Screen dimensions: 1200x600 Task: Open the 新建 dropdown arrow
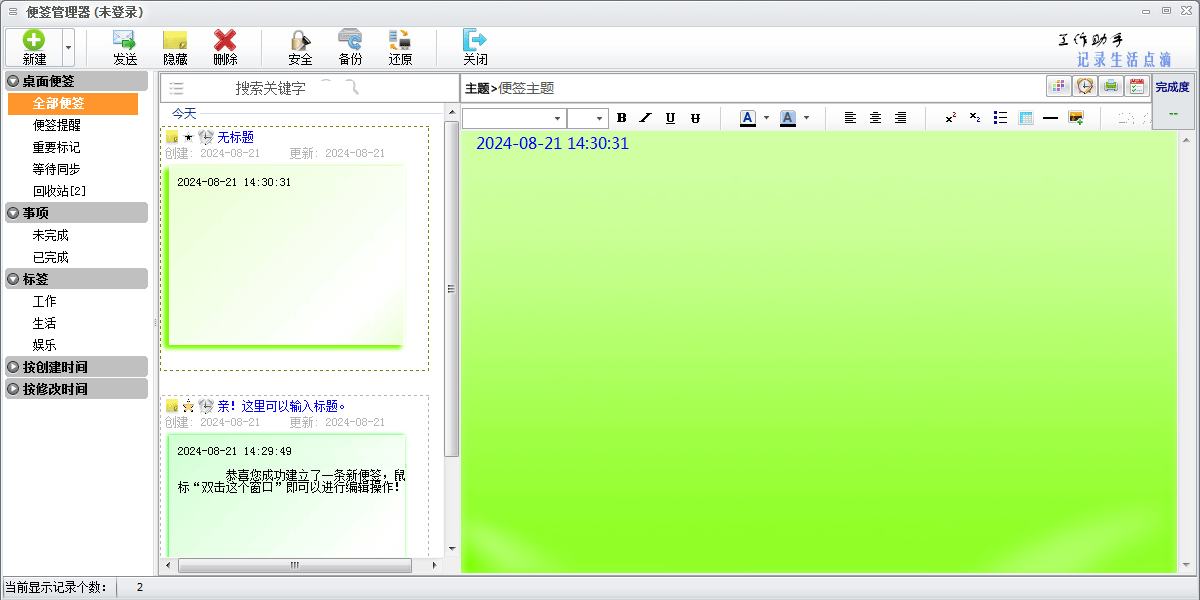(68, 47)
